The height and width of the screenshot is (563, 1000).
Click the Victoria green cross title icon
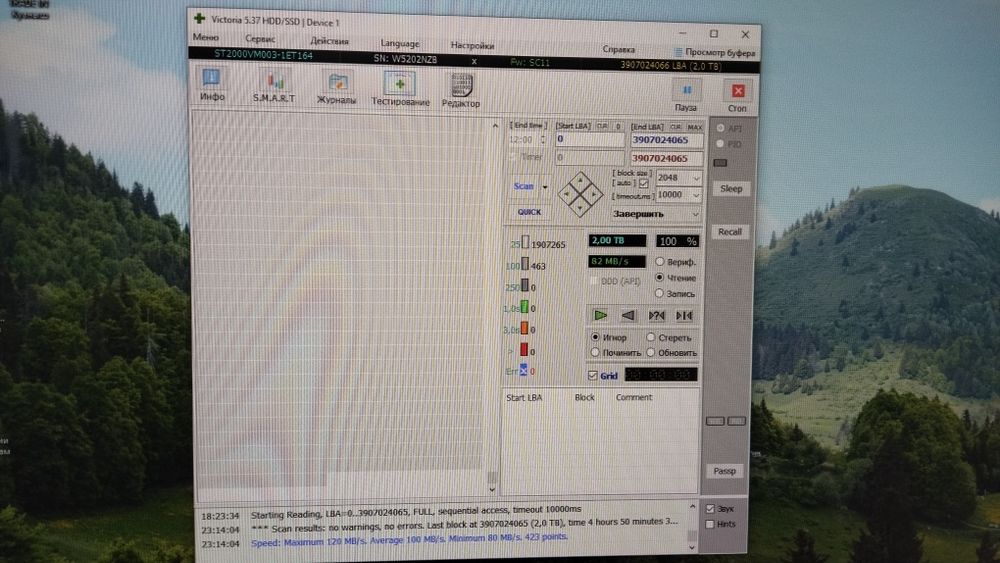[200, 18]
